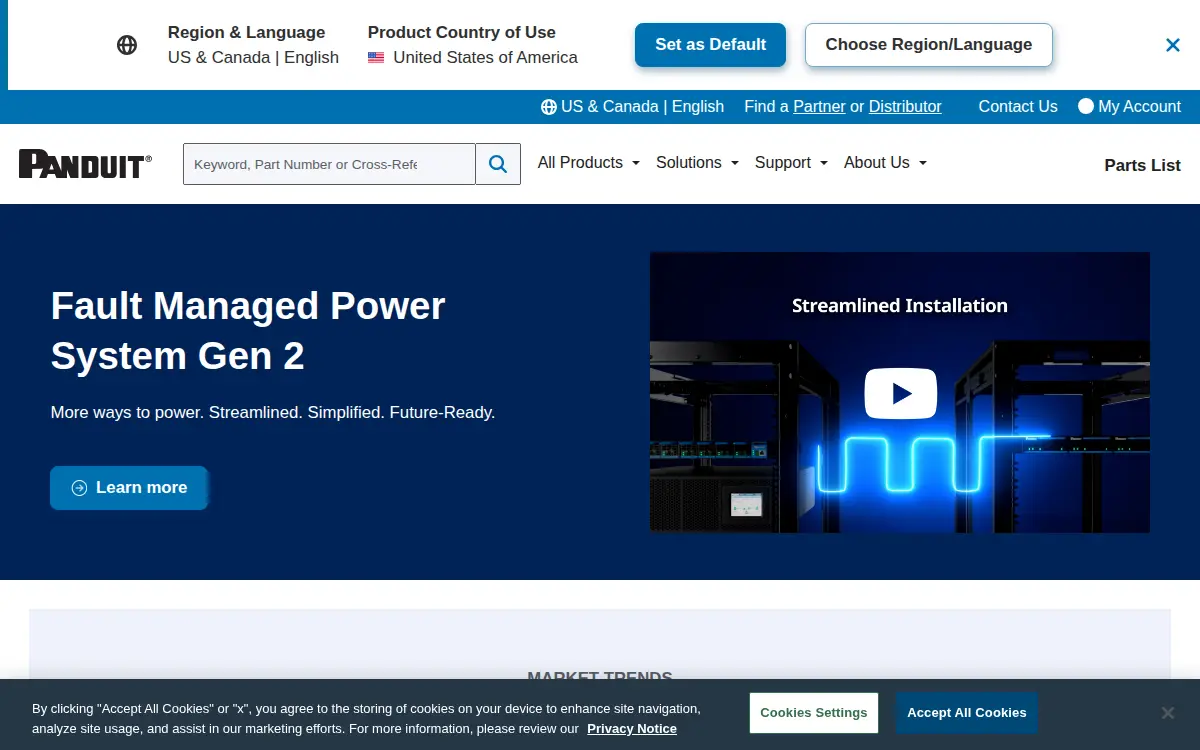Follow the Distributor link

click(905, 107)
